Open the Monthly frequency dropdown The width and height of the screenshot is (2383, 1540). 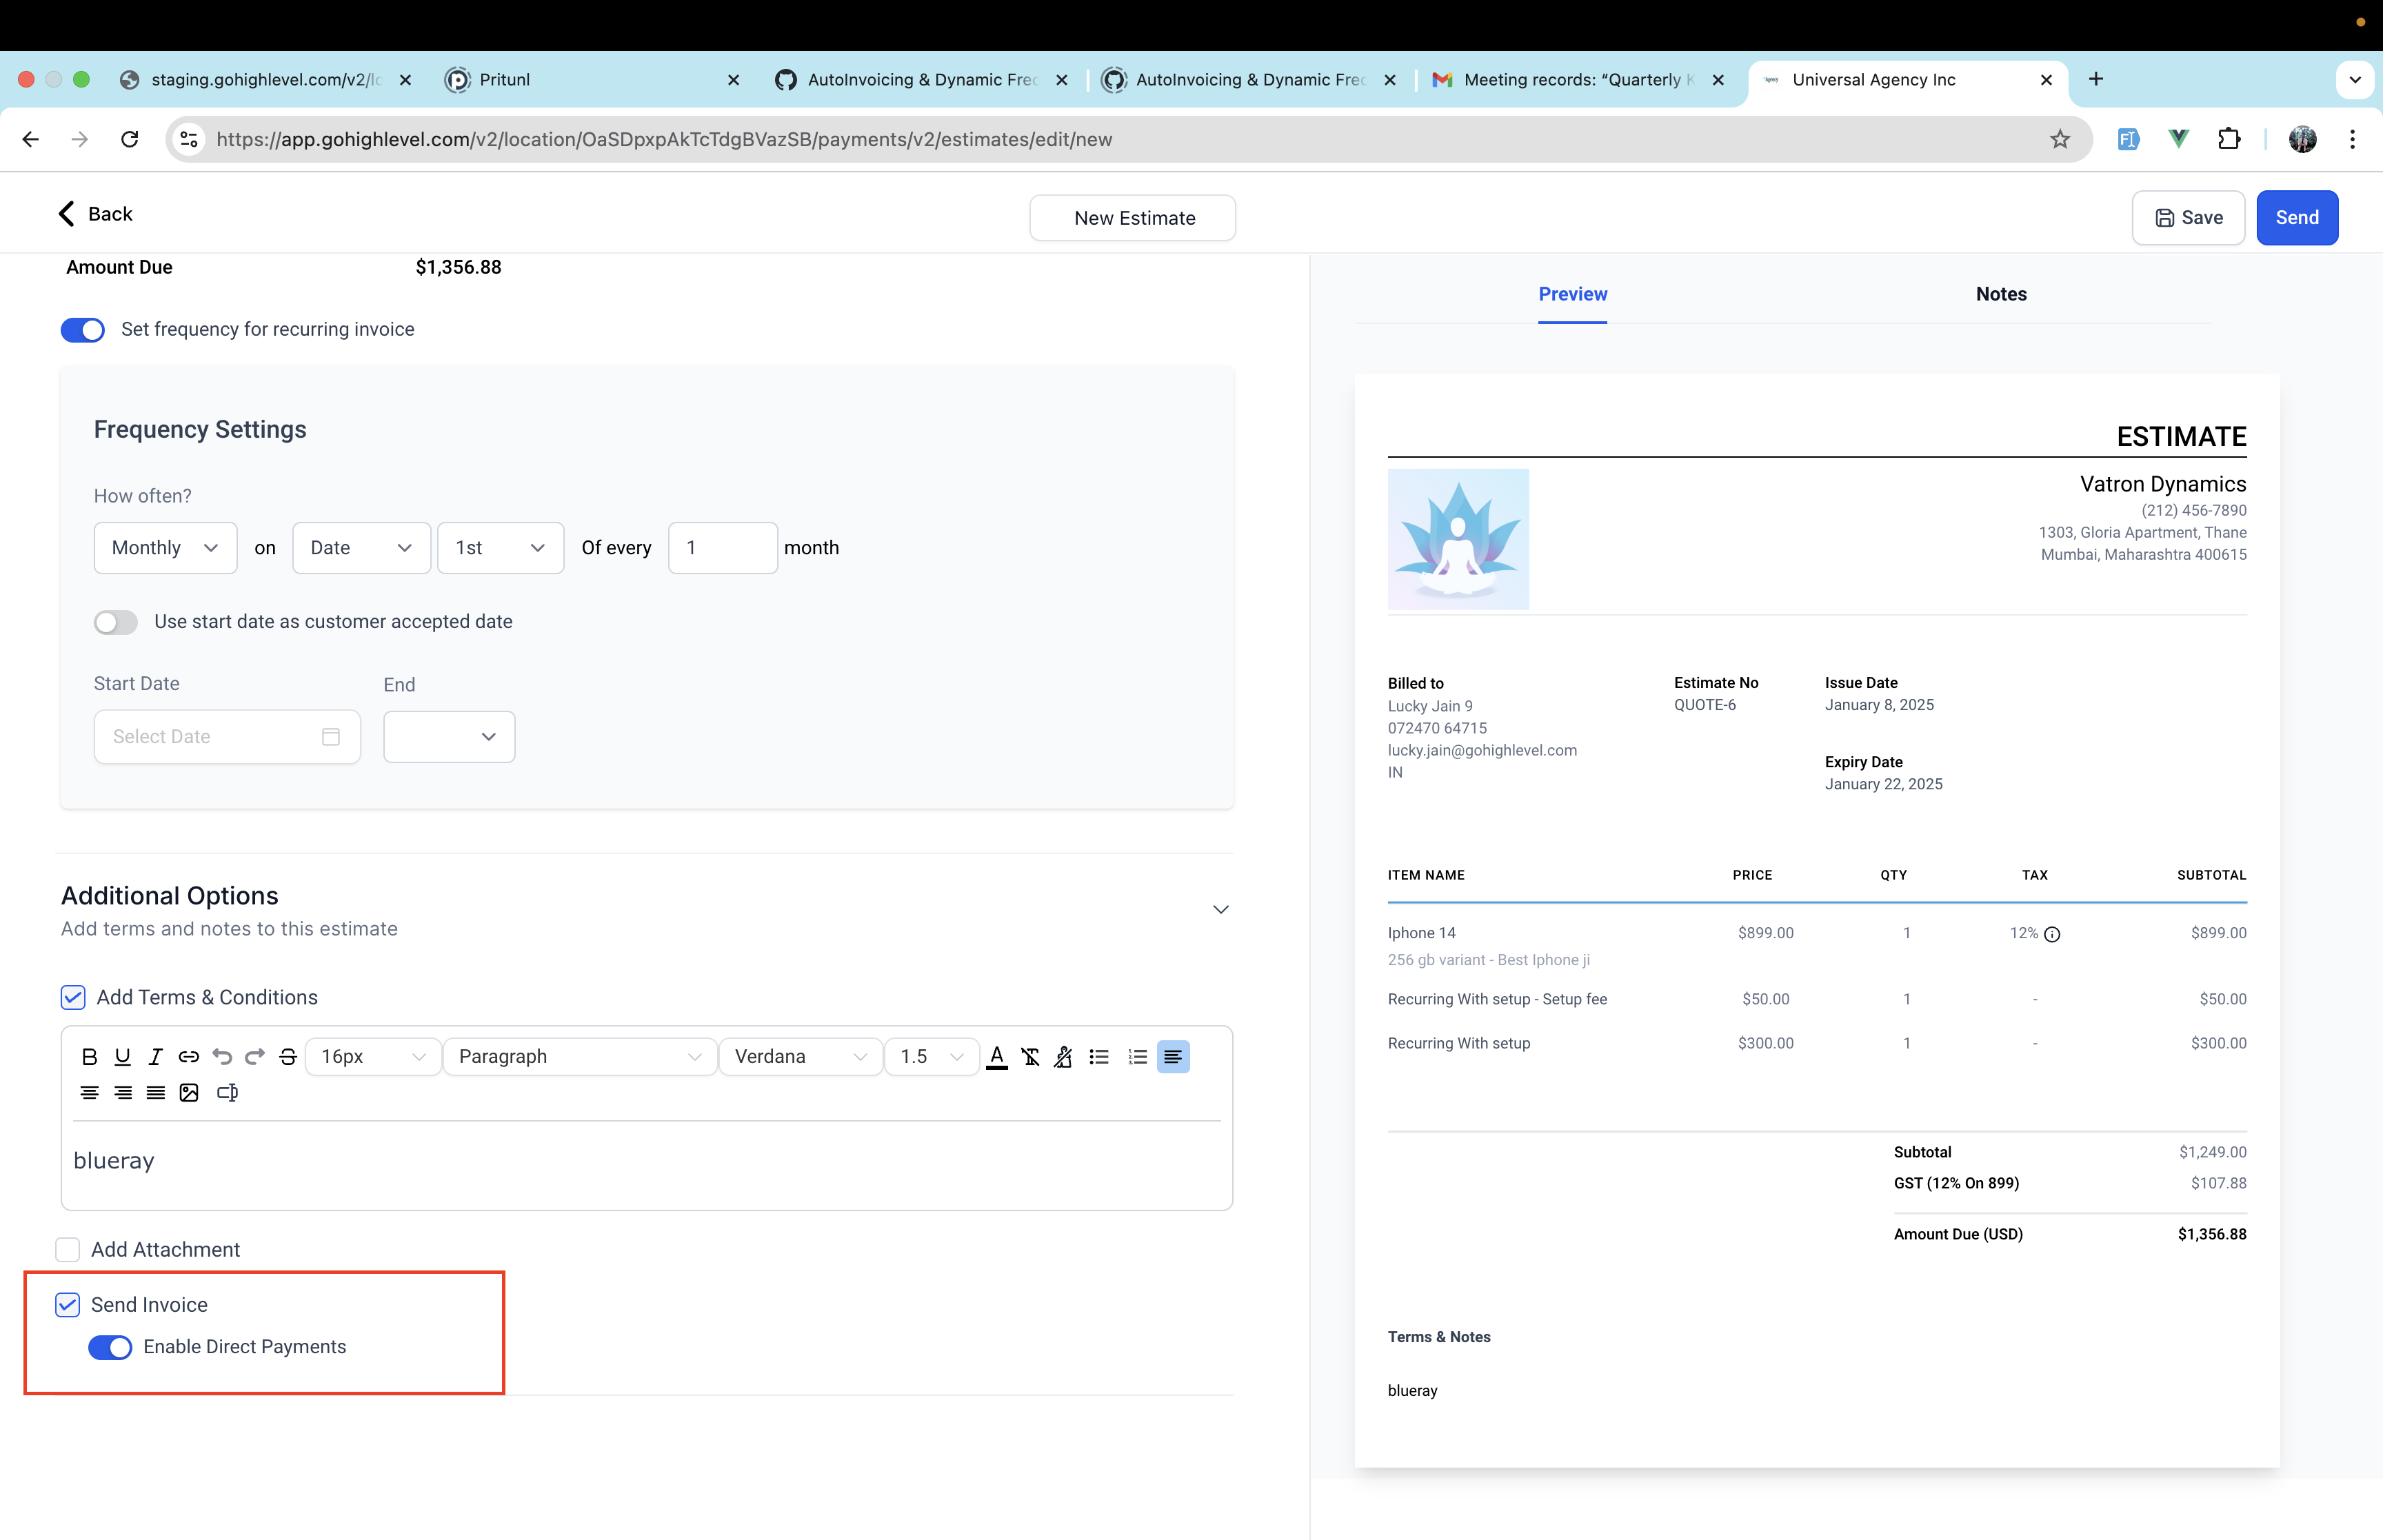165,548
